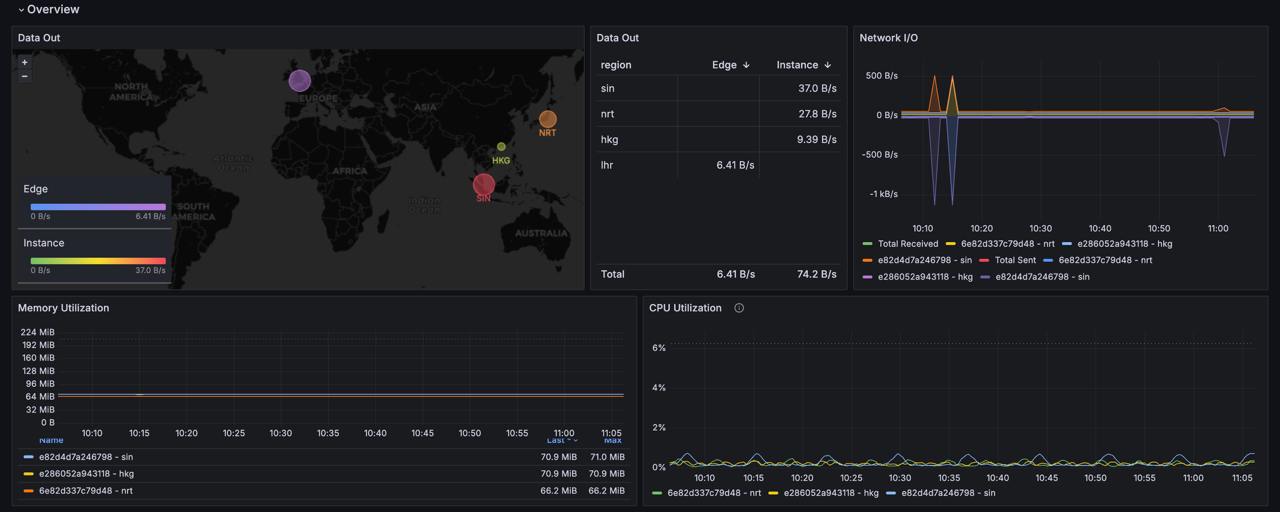
Task: Sort table by Edge column arrow
Action: coord(746,65)
